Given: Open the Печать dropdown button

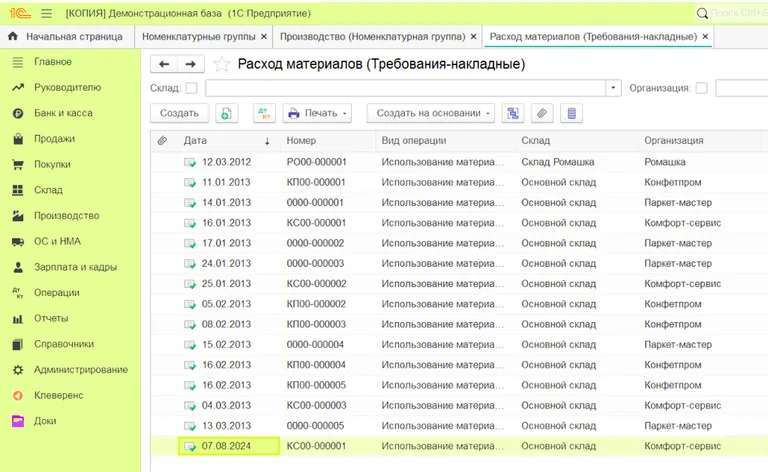Looking at the screenshot, I should (x=318, y=113).
